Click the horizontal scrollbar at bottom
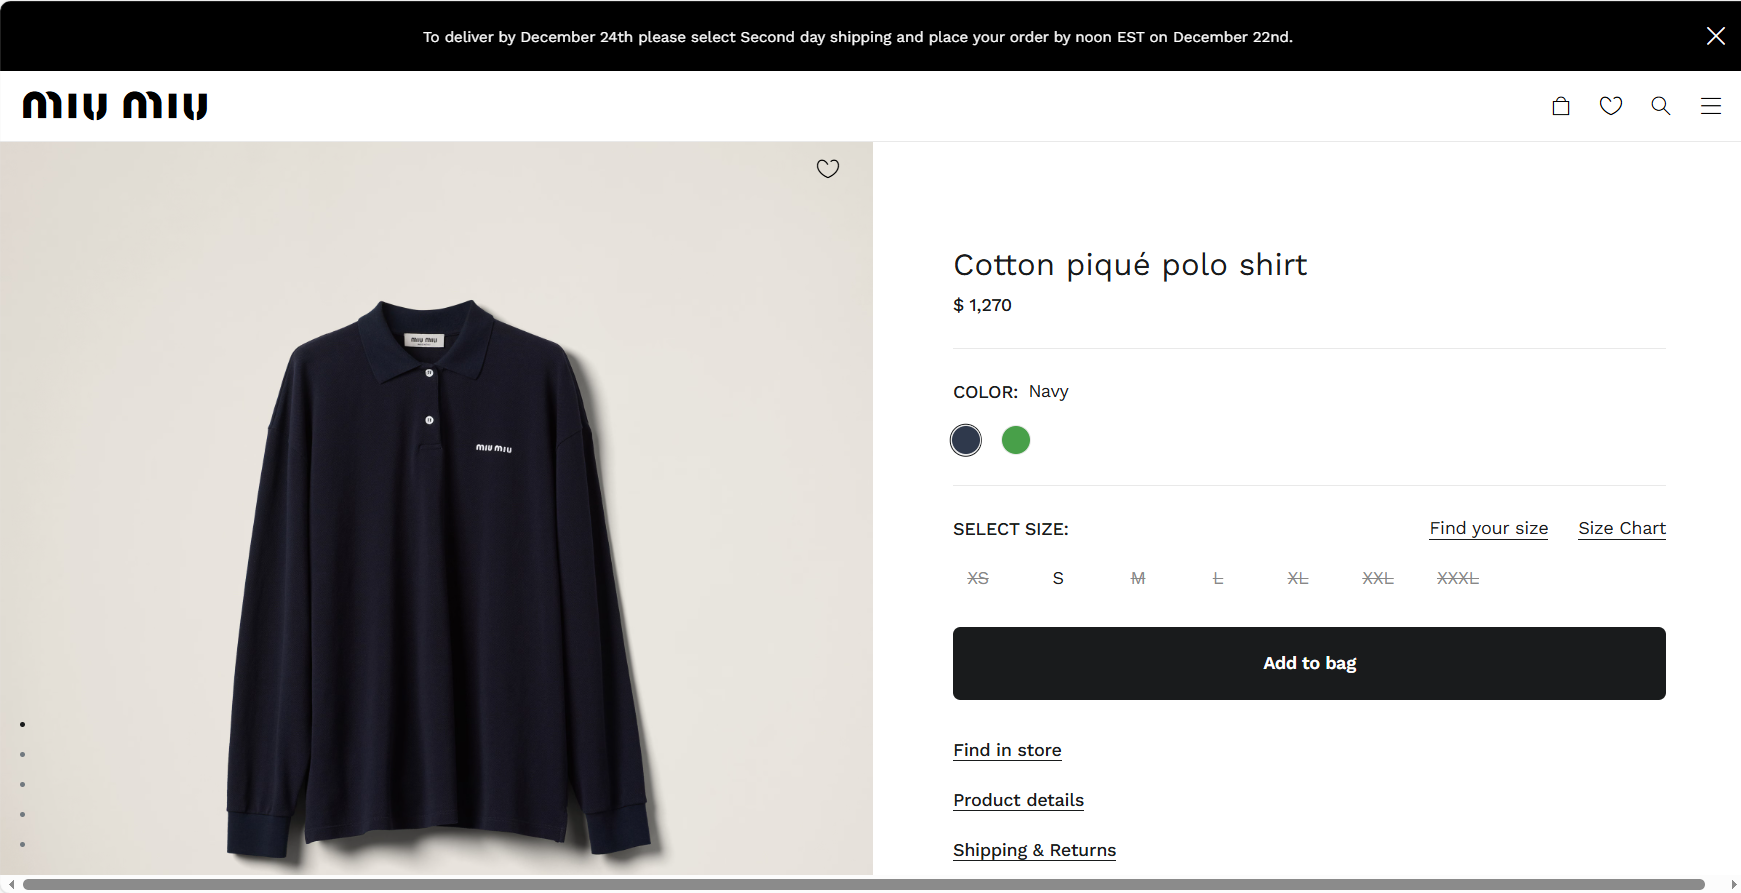The image size is (1741, 893). [860, 885]
